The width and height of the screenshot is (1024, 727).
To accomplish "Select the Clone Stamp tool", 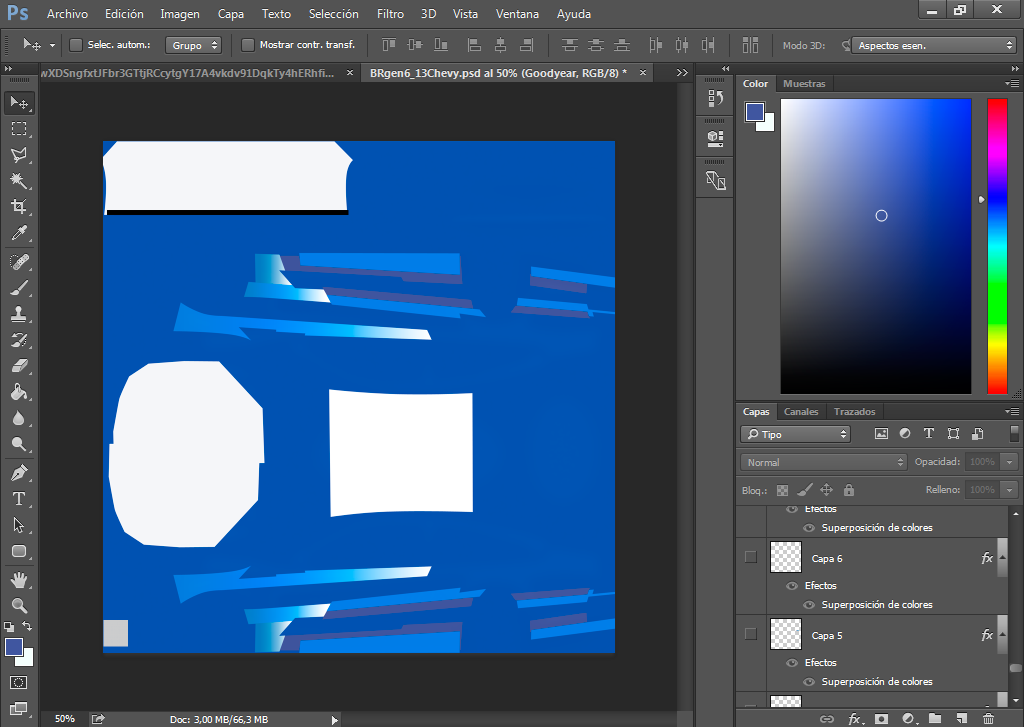I will (19, 314).
